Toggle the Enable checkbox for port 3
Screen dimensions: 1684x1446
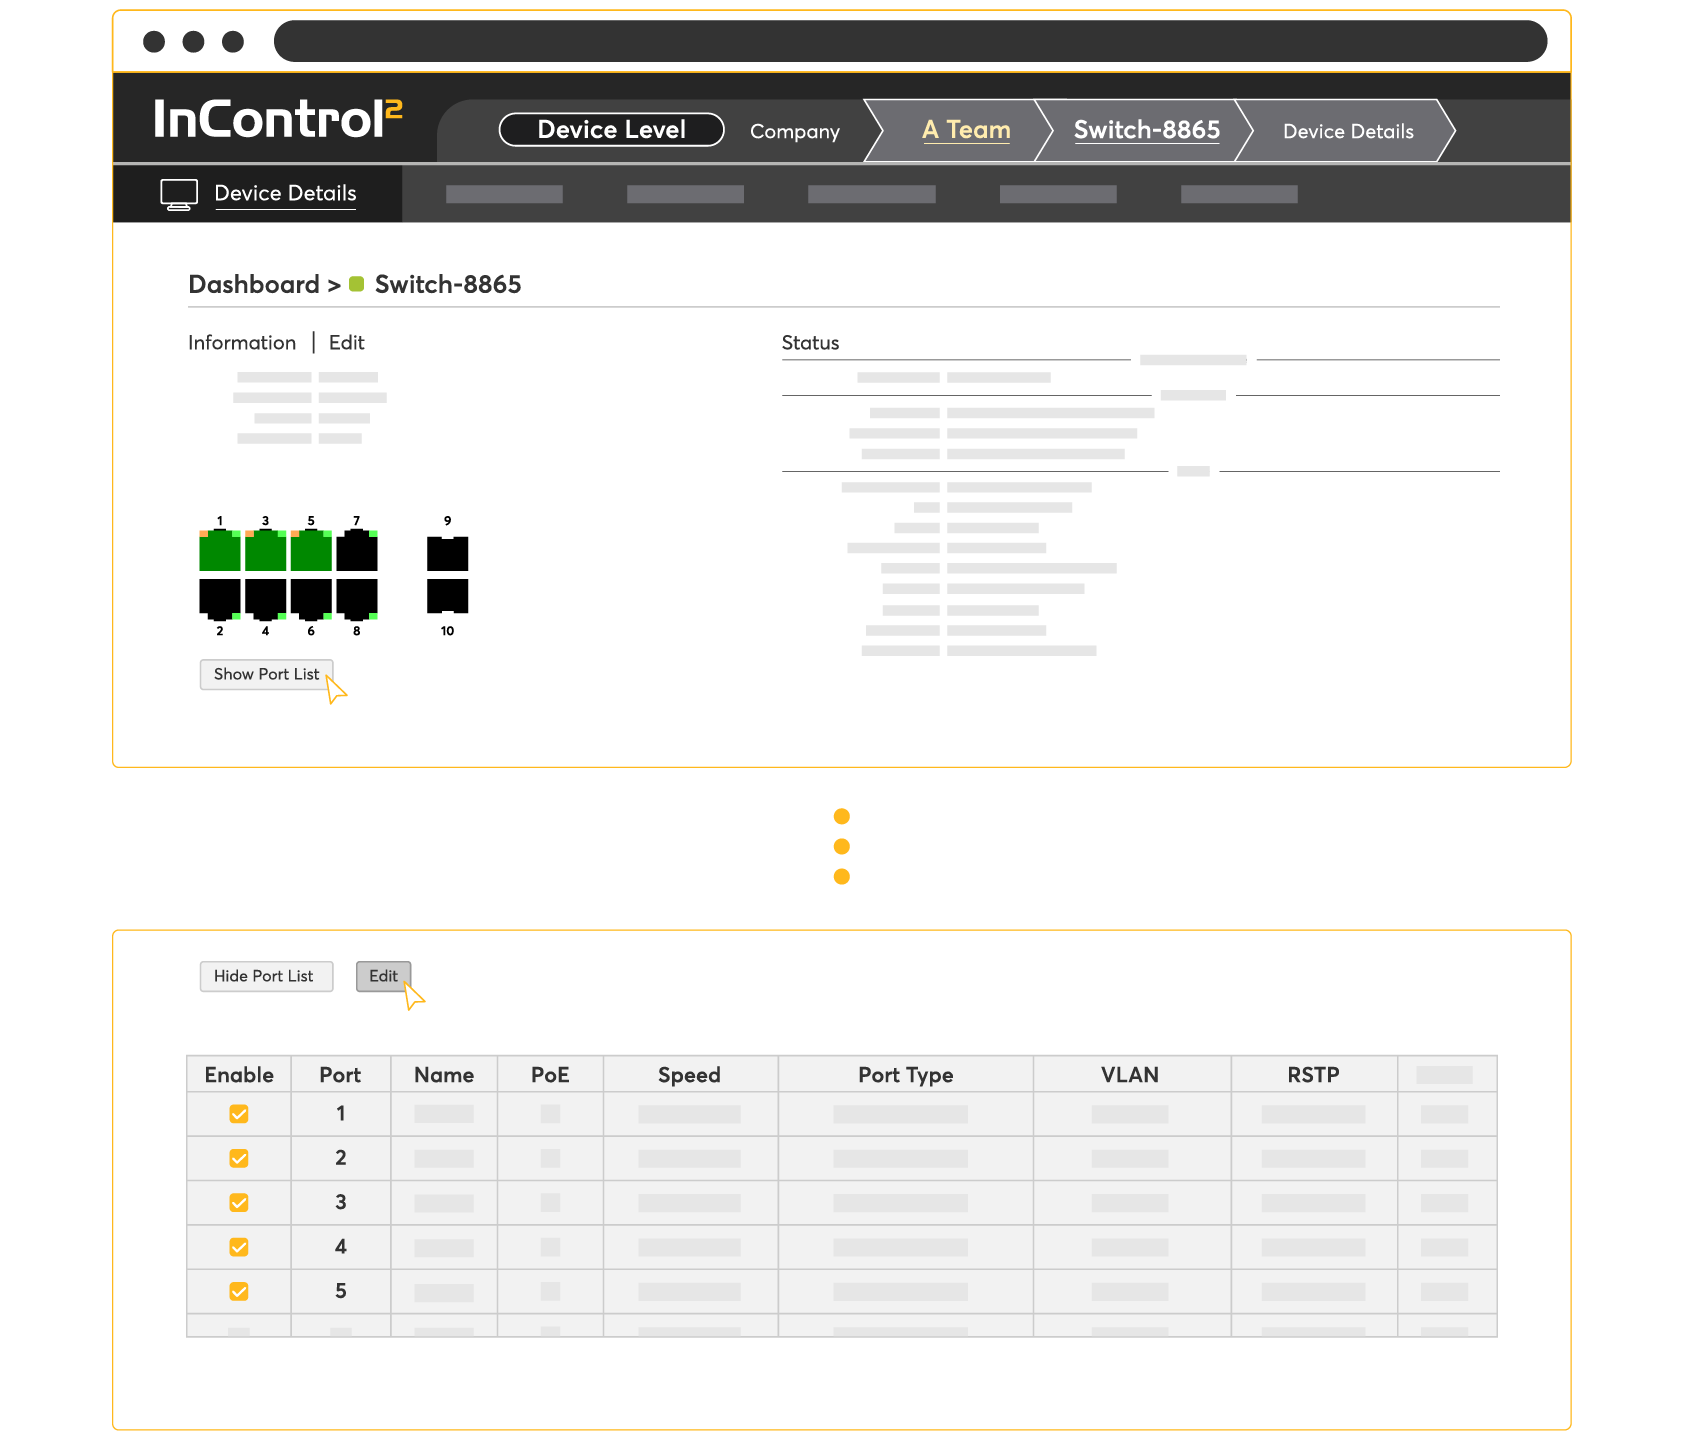239,1203
